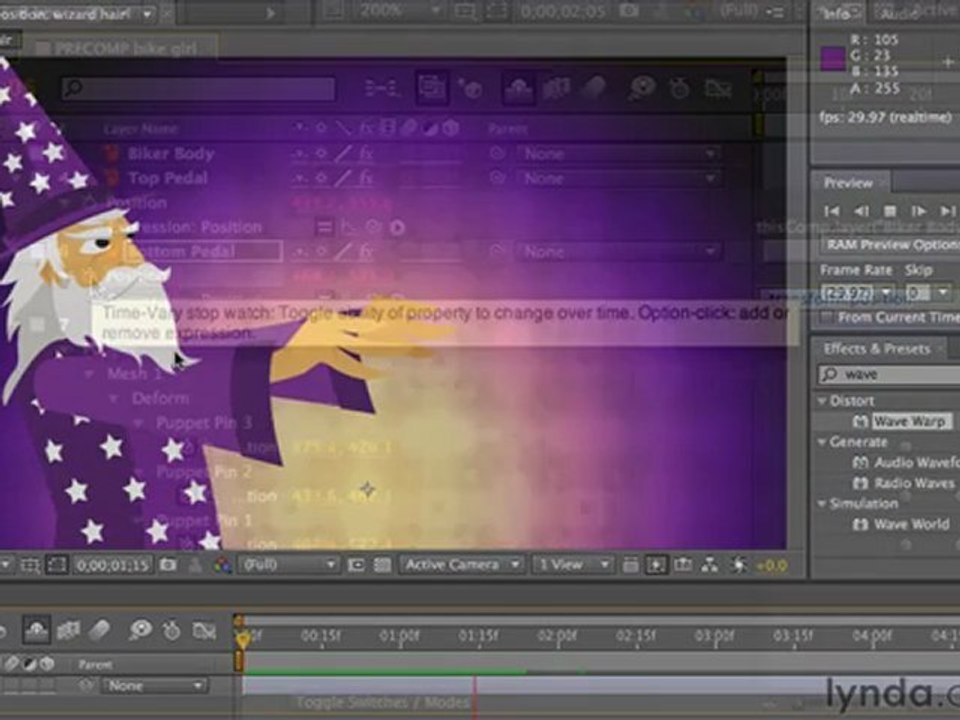This screenshot has width=960, height=720.
Task: Step back one frame in Preview panel
Action: tap(861, 211)
